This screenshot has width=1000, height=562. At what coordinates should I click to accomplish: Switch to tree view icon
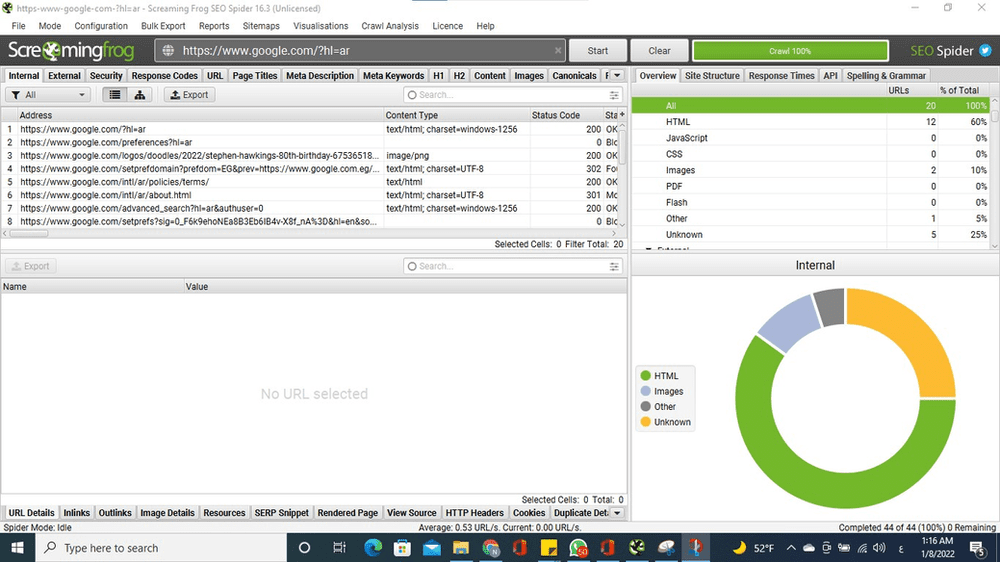tap(139, 94)
